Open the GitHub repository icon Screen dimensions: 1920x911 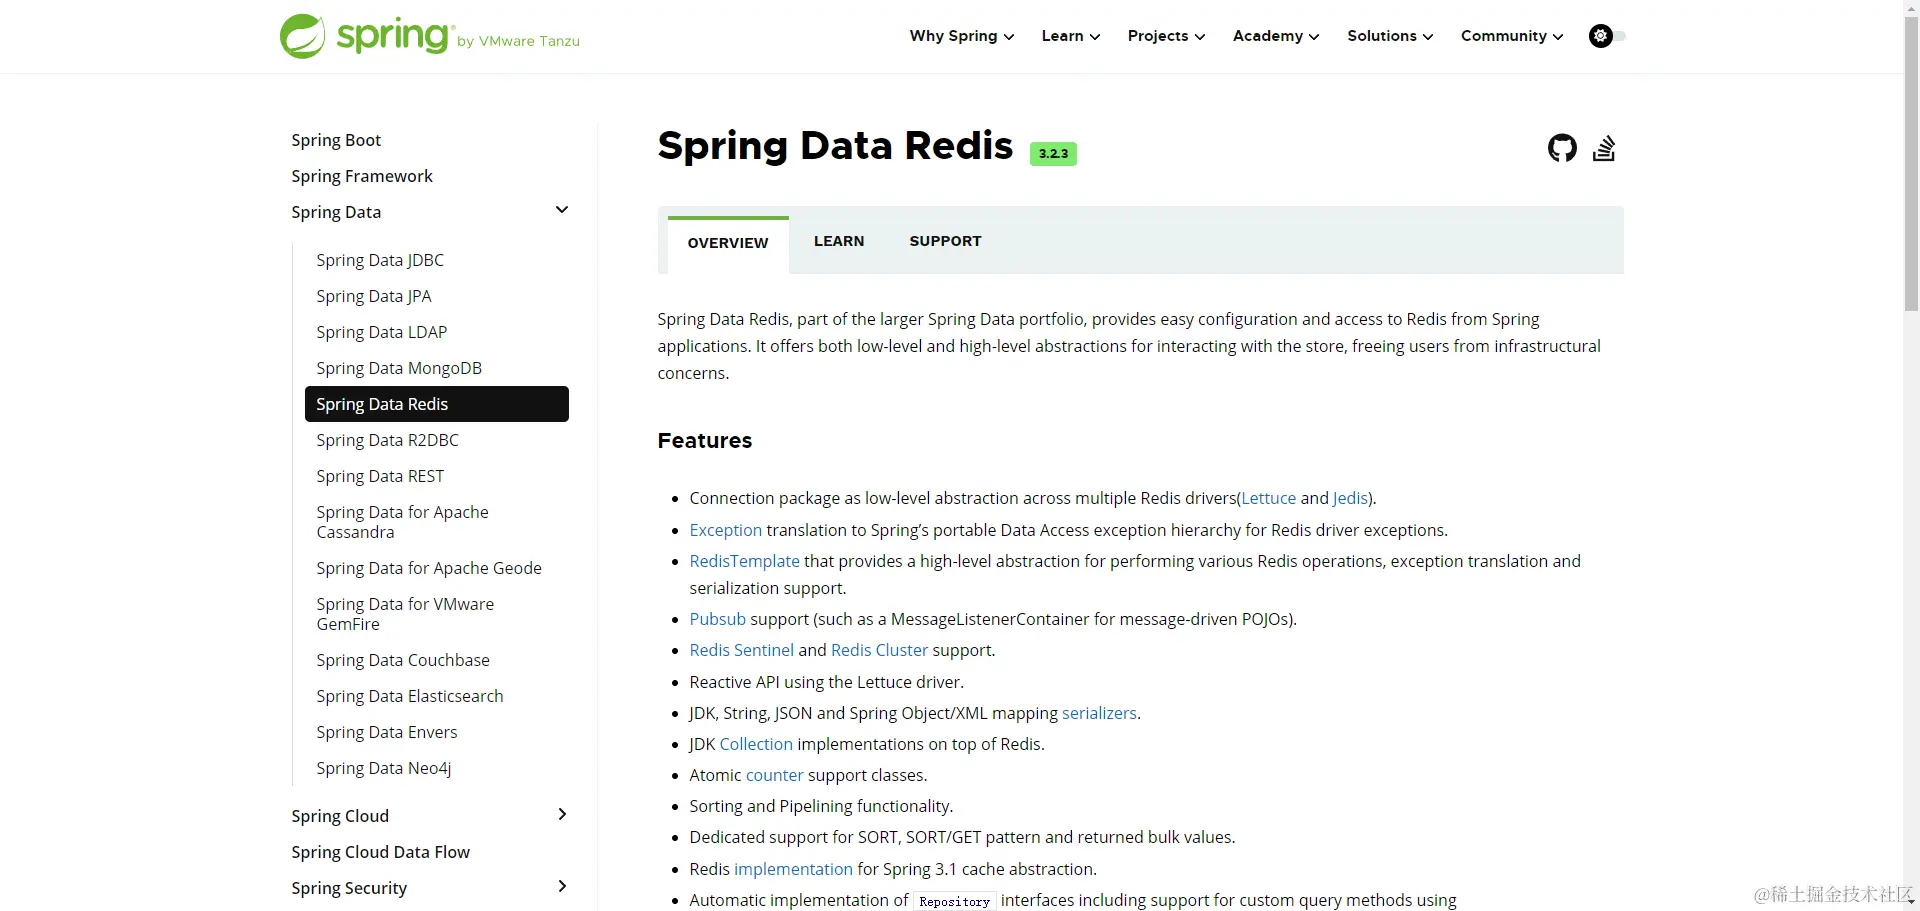1562,148
